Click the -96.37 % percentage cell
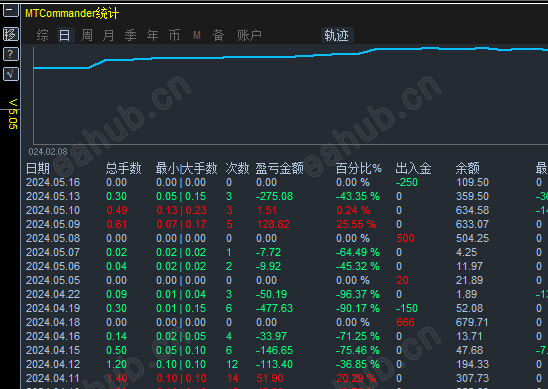 (x=358, y=294)
